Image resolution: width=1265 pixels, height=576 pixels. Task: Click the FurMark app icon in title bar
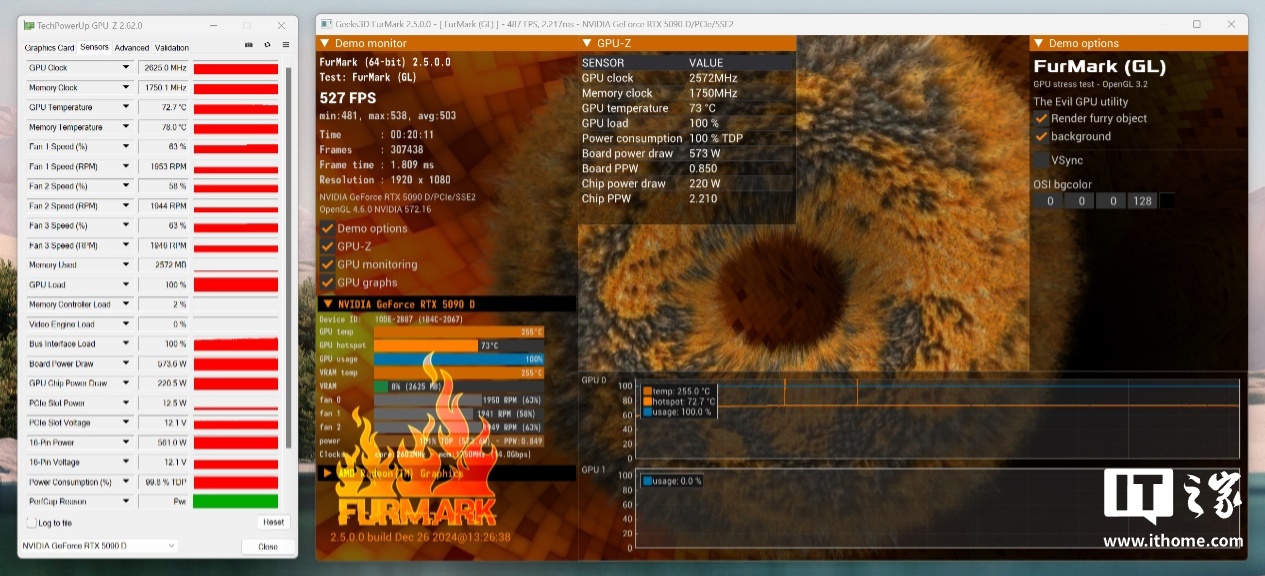[326, 23]
